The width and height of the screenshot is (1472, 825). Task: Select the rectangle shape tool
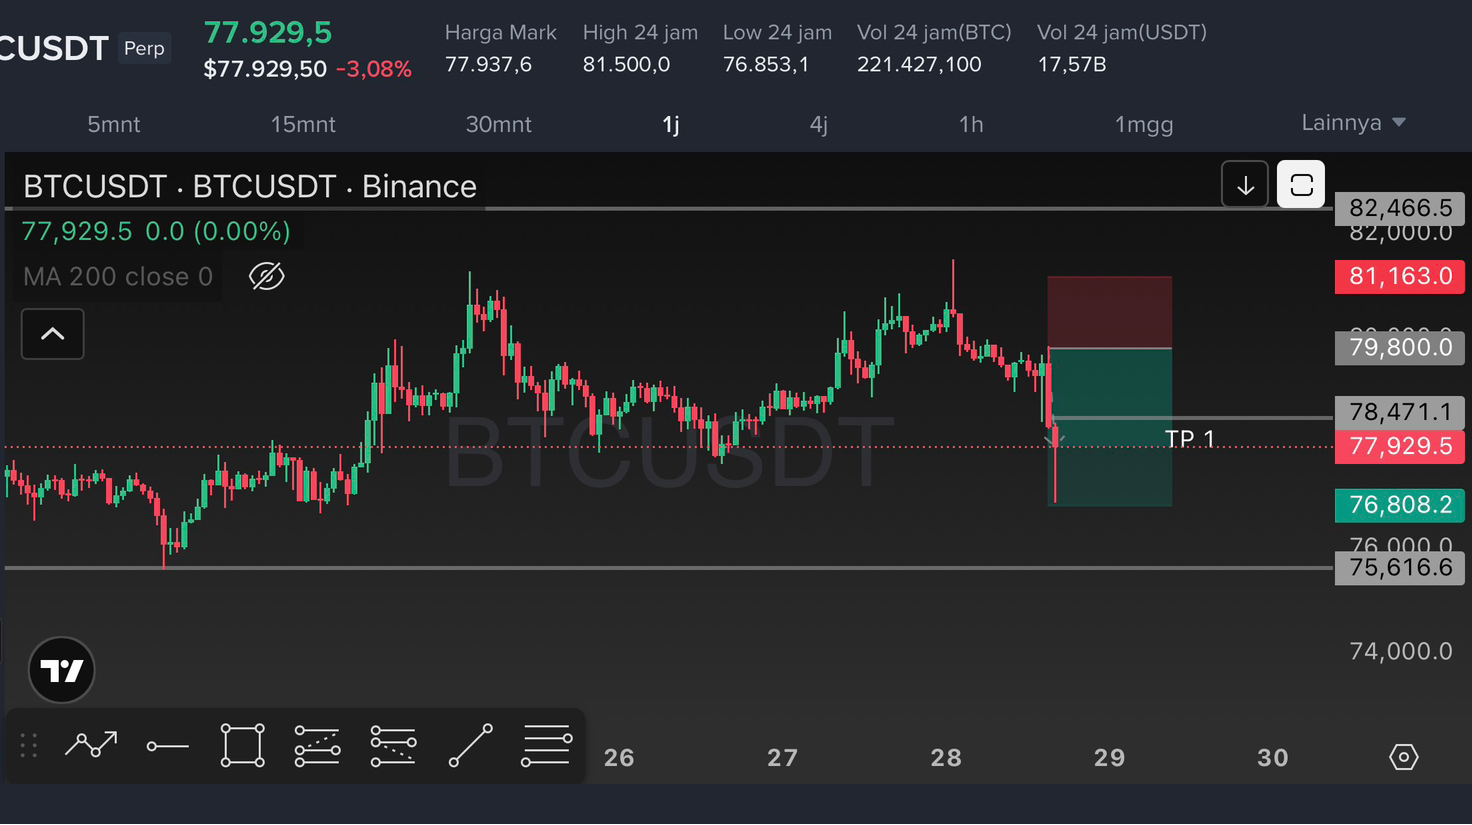(243, 745)
